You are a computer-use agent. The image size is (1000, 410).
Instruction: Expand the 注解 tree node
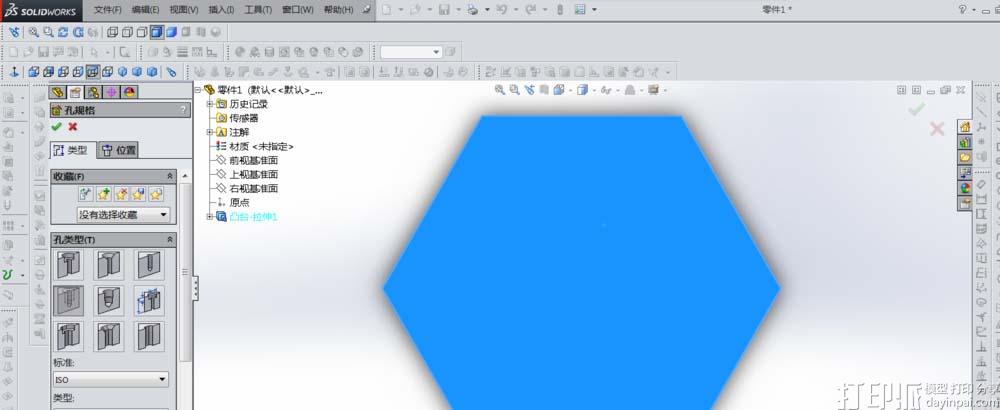(210, 132)
